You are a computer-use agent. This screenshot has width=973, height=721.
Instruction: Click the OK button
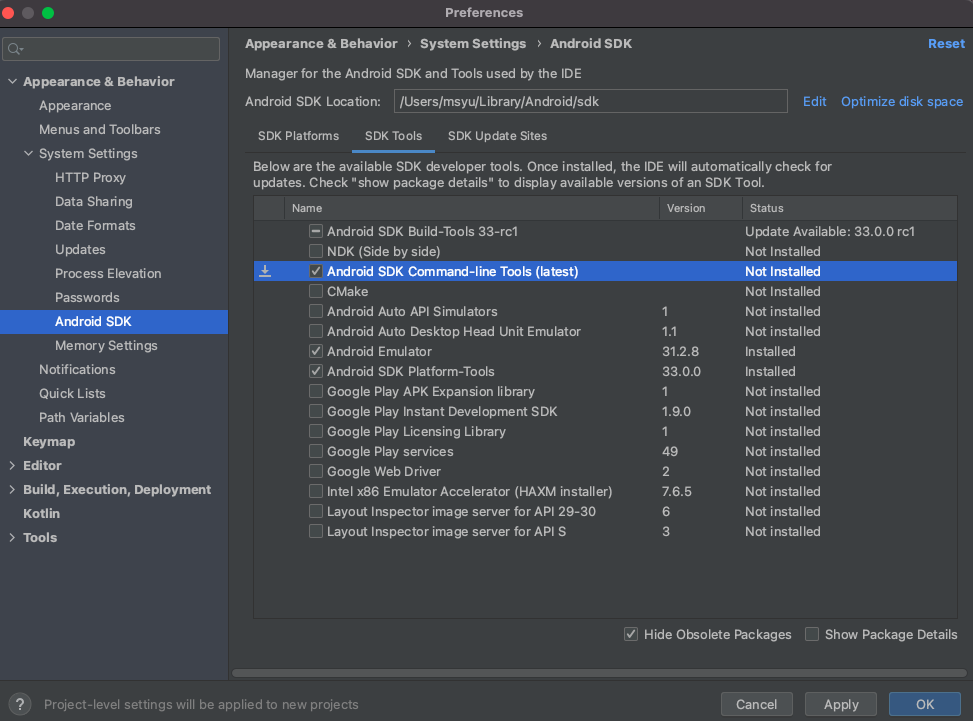point(925,704)
